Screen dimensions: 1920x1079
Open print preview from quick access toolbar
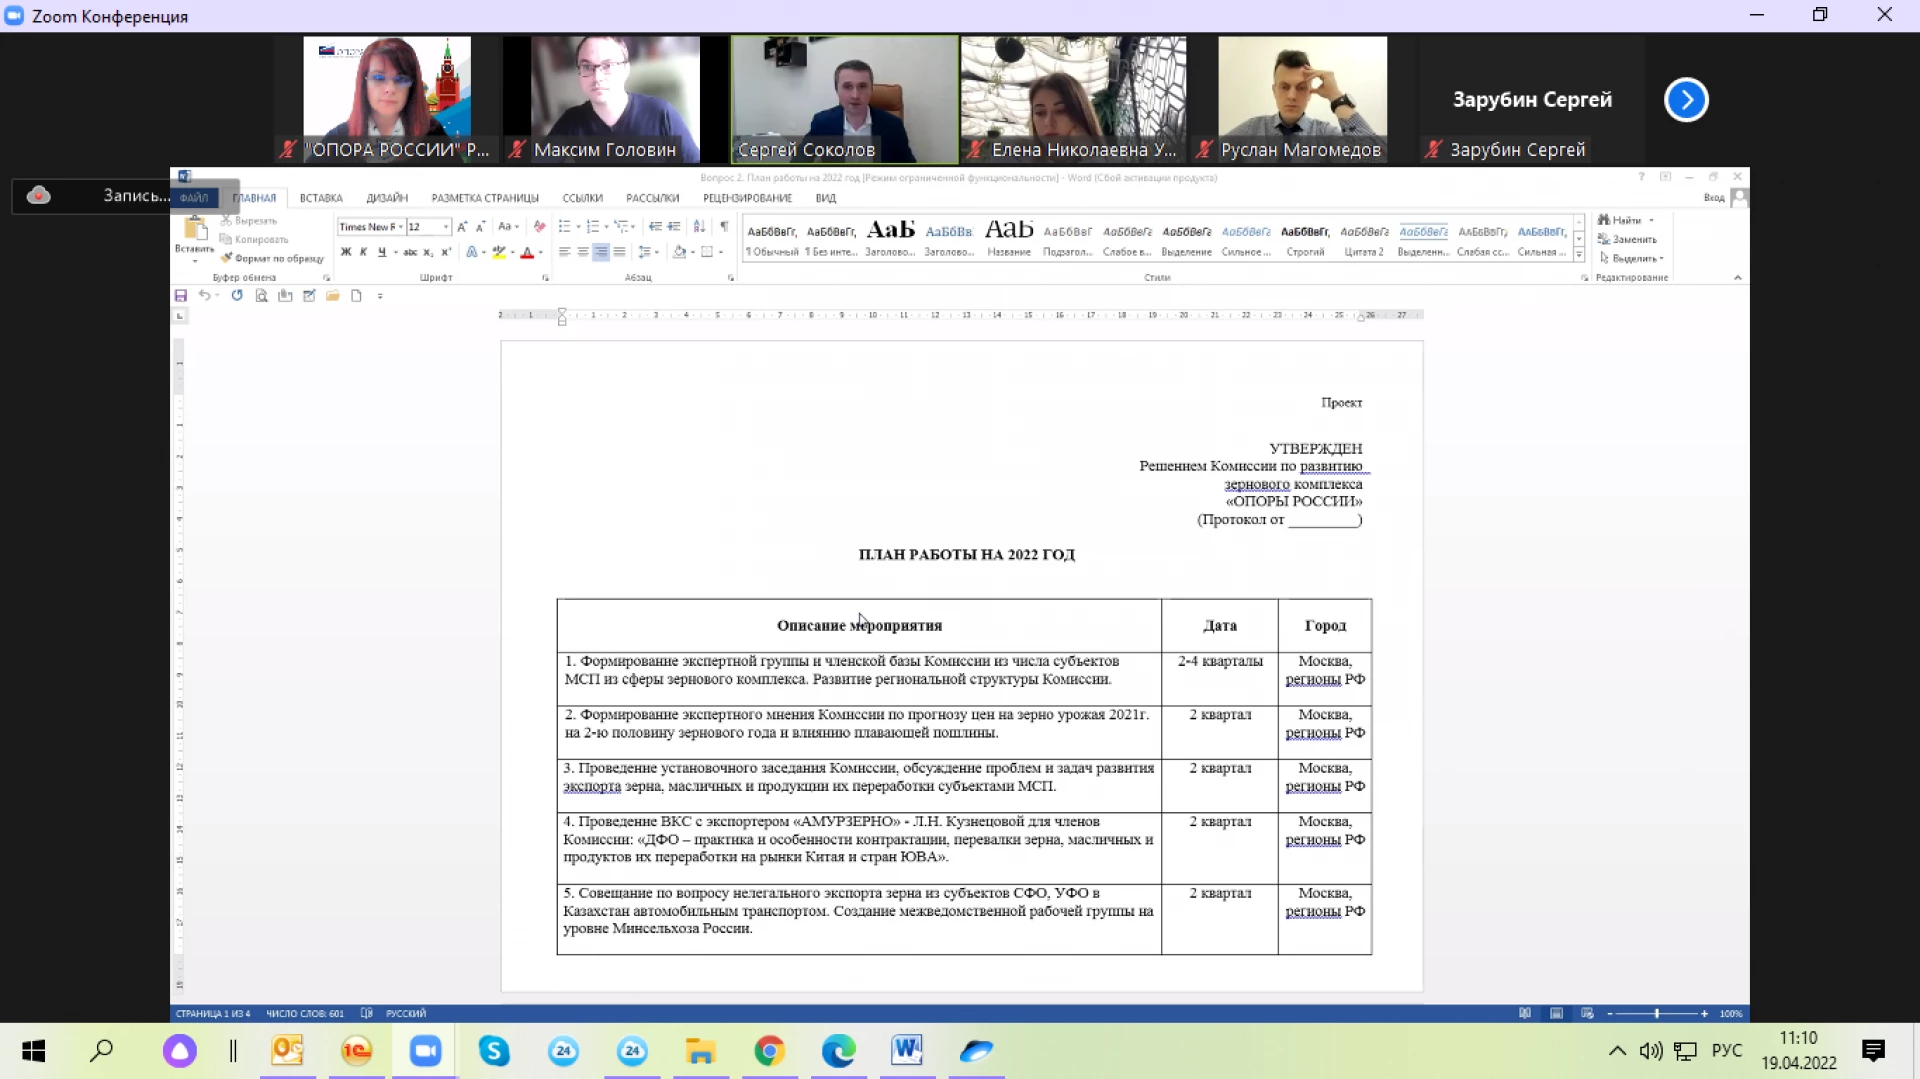tap(261, 296)
